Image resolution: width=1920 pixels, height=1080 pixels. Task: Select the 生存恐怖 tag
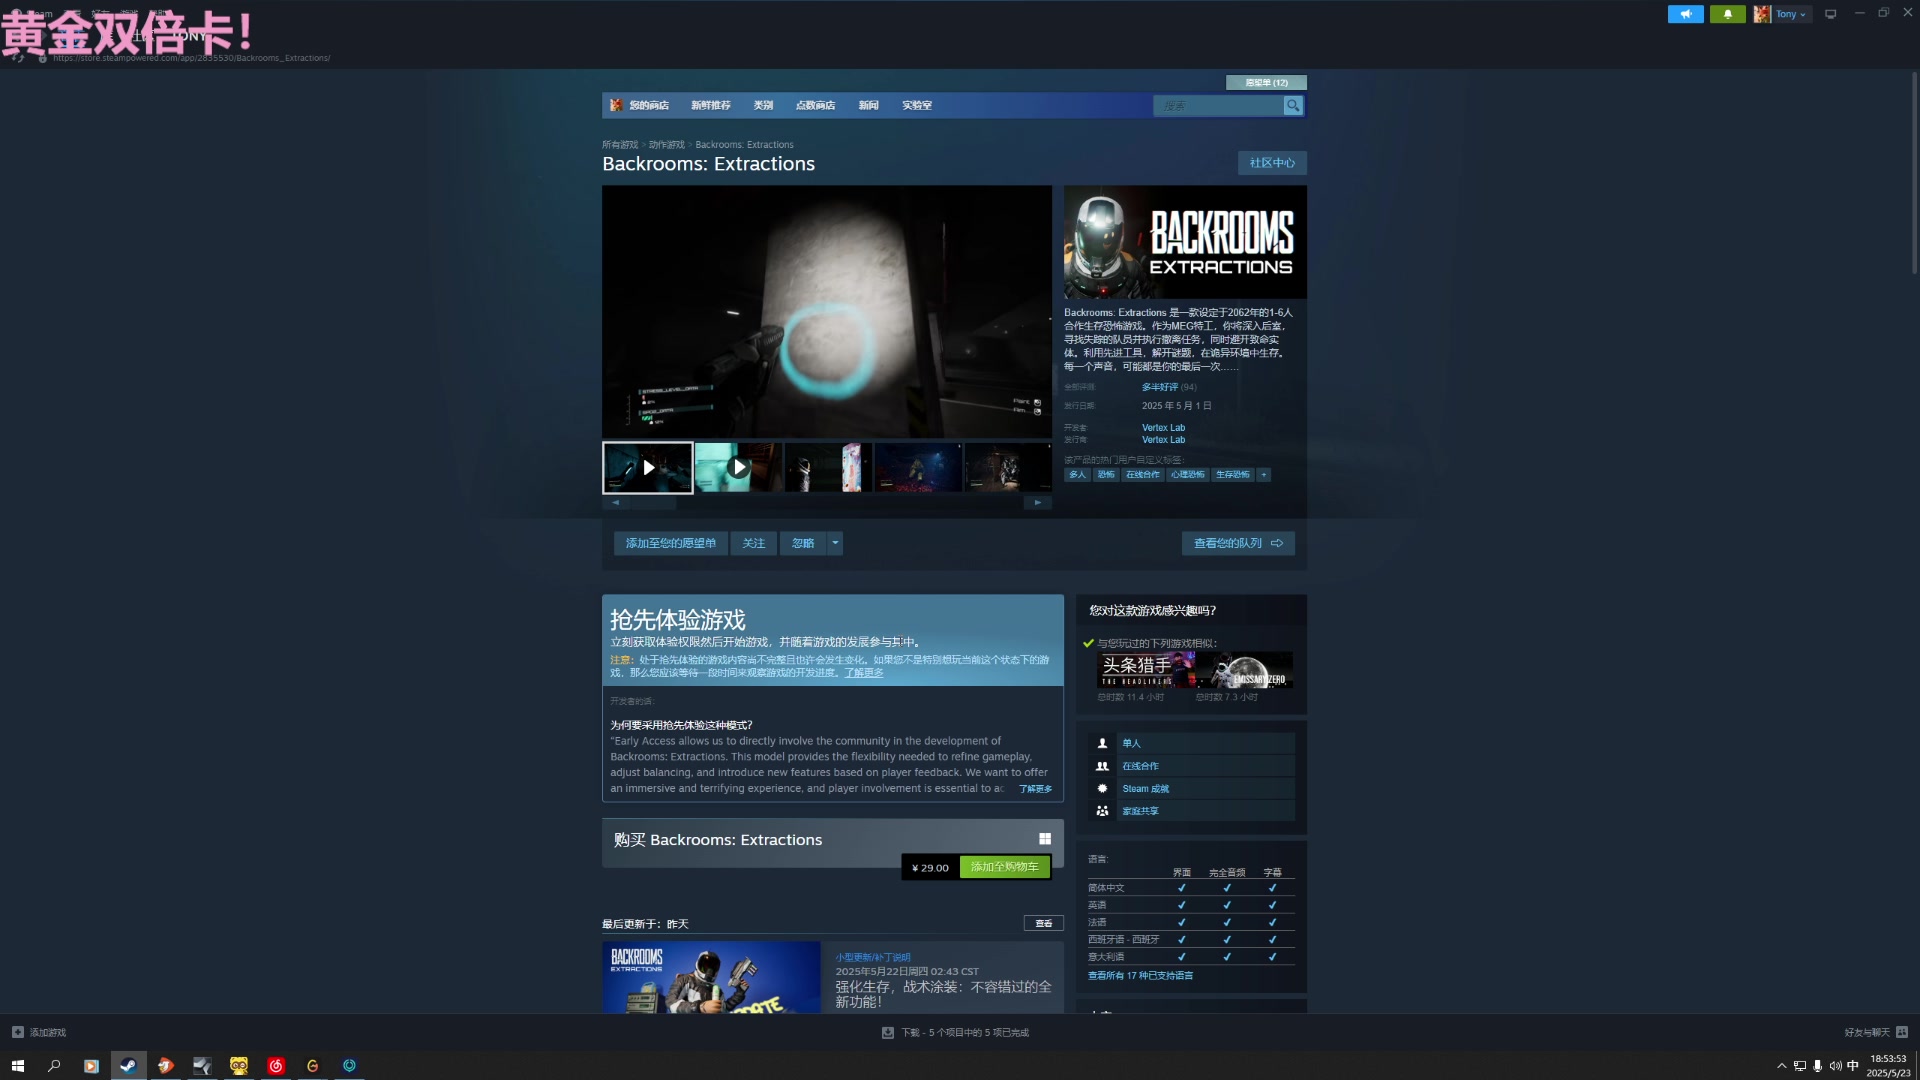pyautogui.click(x=1233, y=475)
